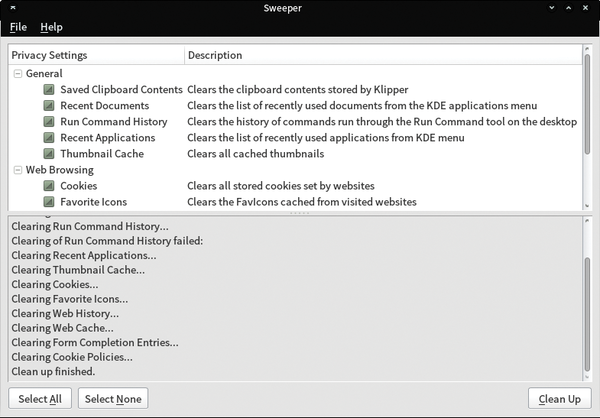Screen dimensions: 600x418
Task: Disable Run Command History checkbox
Action: (49, 122)
